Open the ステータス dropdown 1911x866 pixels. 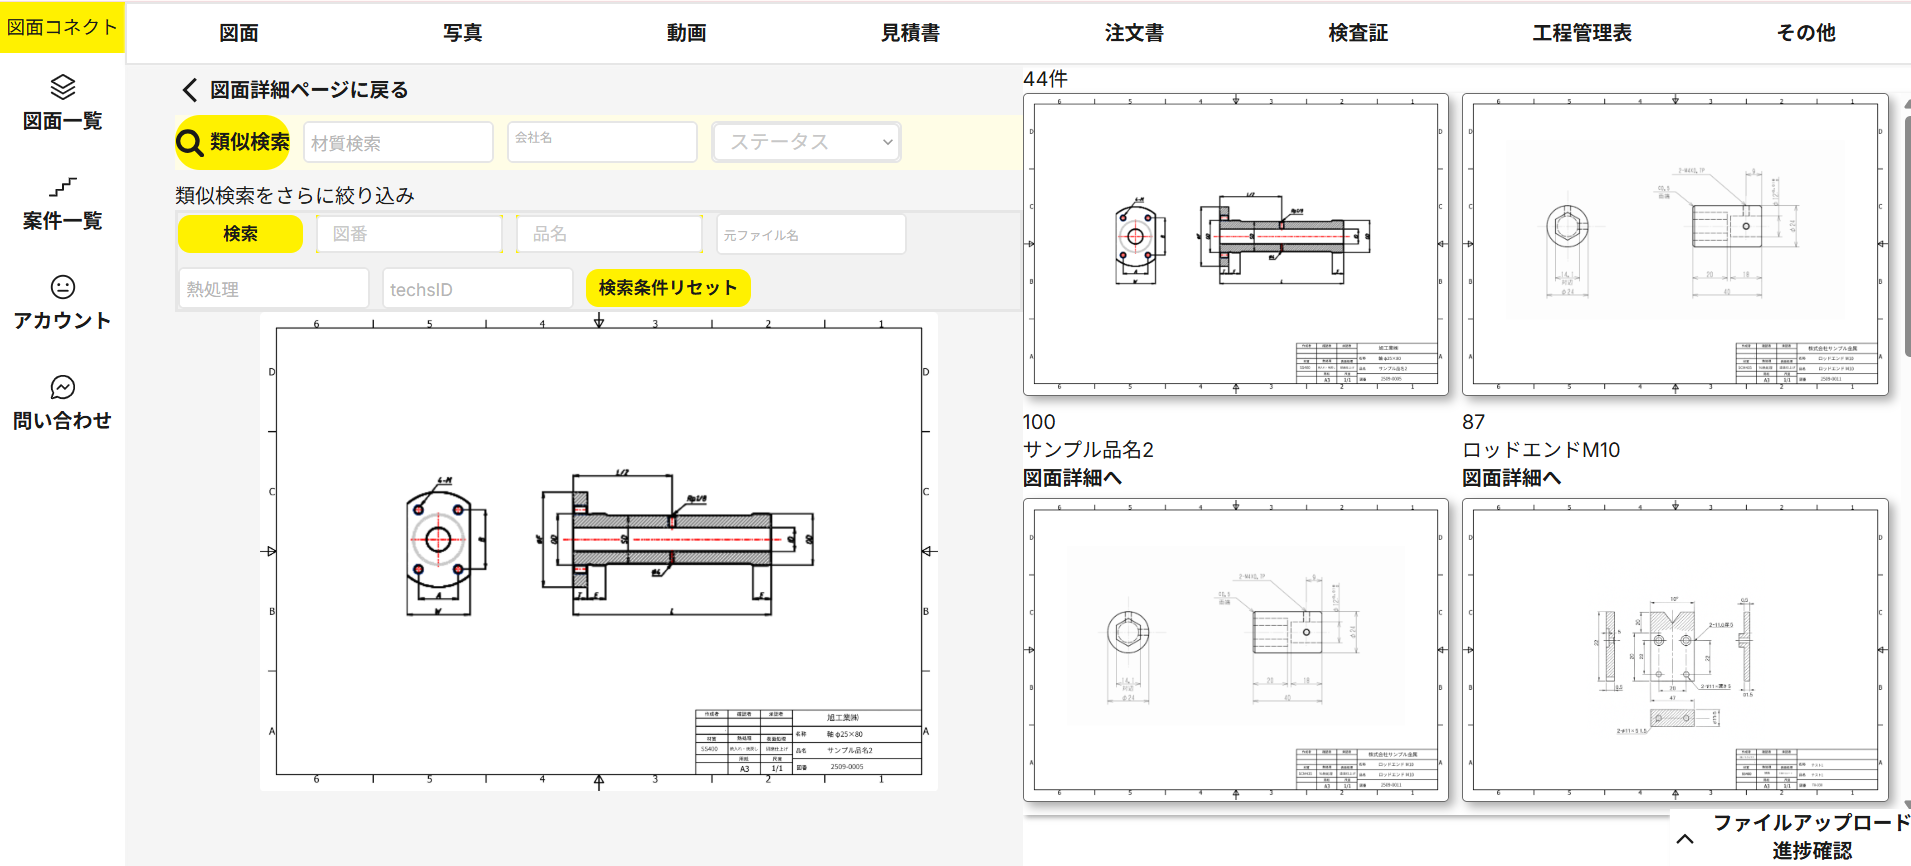[x=806, y=142]
